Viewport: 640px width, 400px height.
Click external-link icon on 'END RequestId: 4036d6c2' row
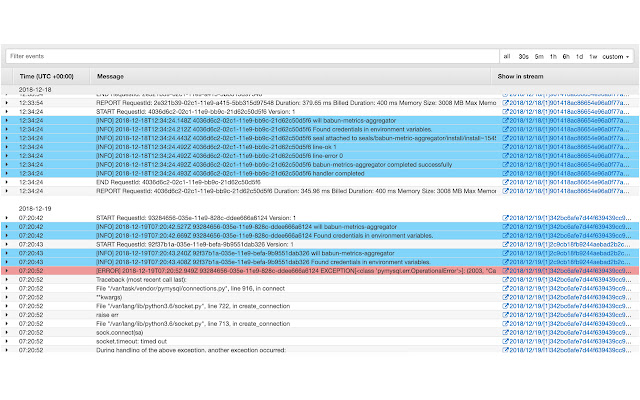click(x=505, y=182)
